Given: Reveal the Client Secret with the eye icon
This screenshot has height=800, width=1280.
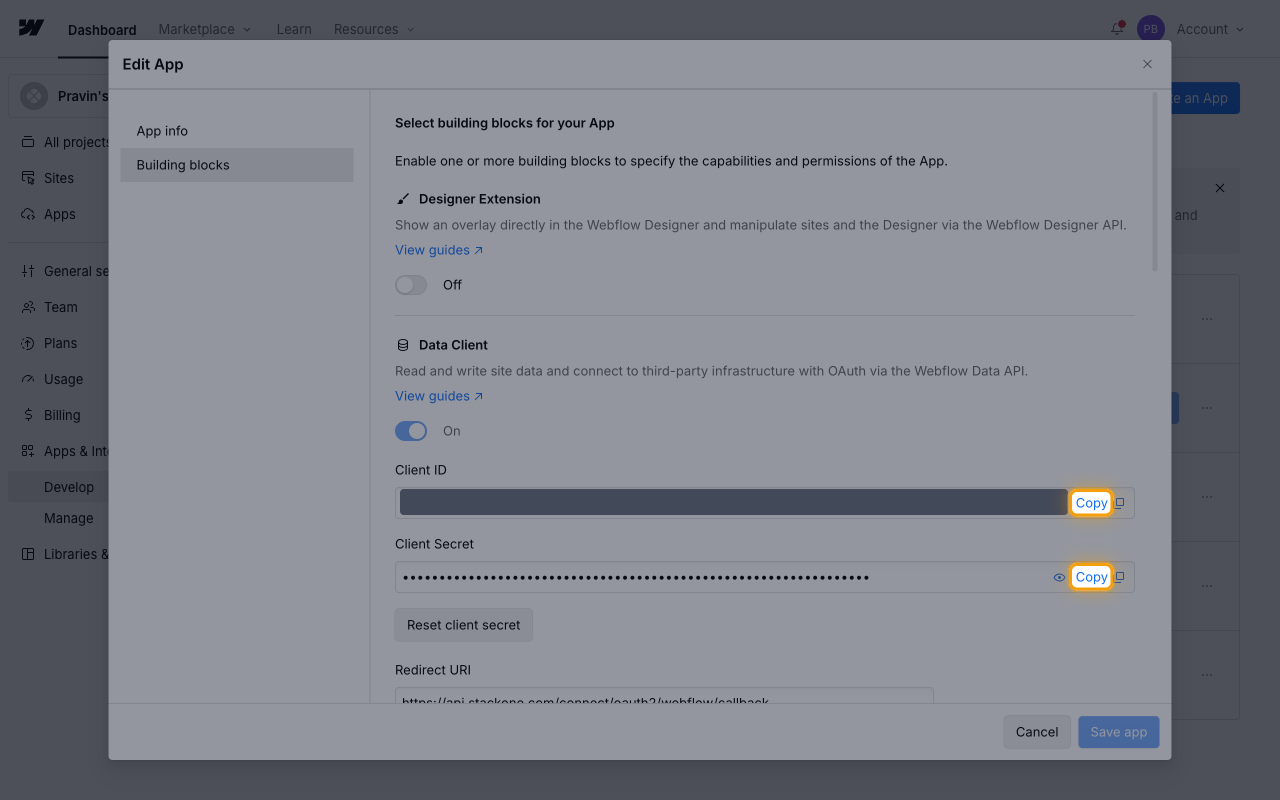Looking at the screenshot, I should click(1059, 577).
